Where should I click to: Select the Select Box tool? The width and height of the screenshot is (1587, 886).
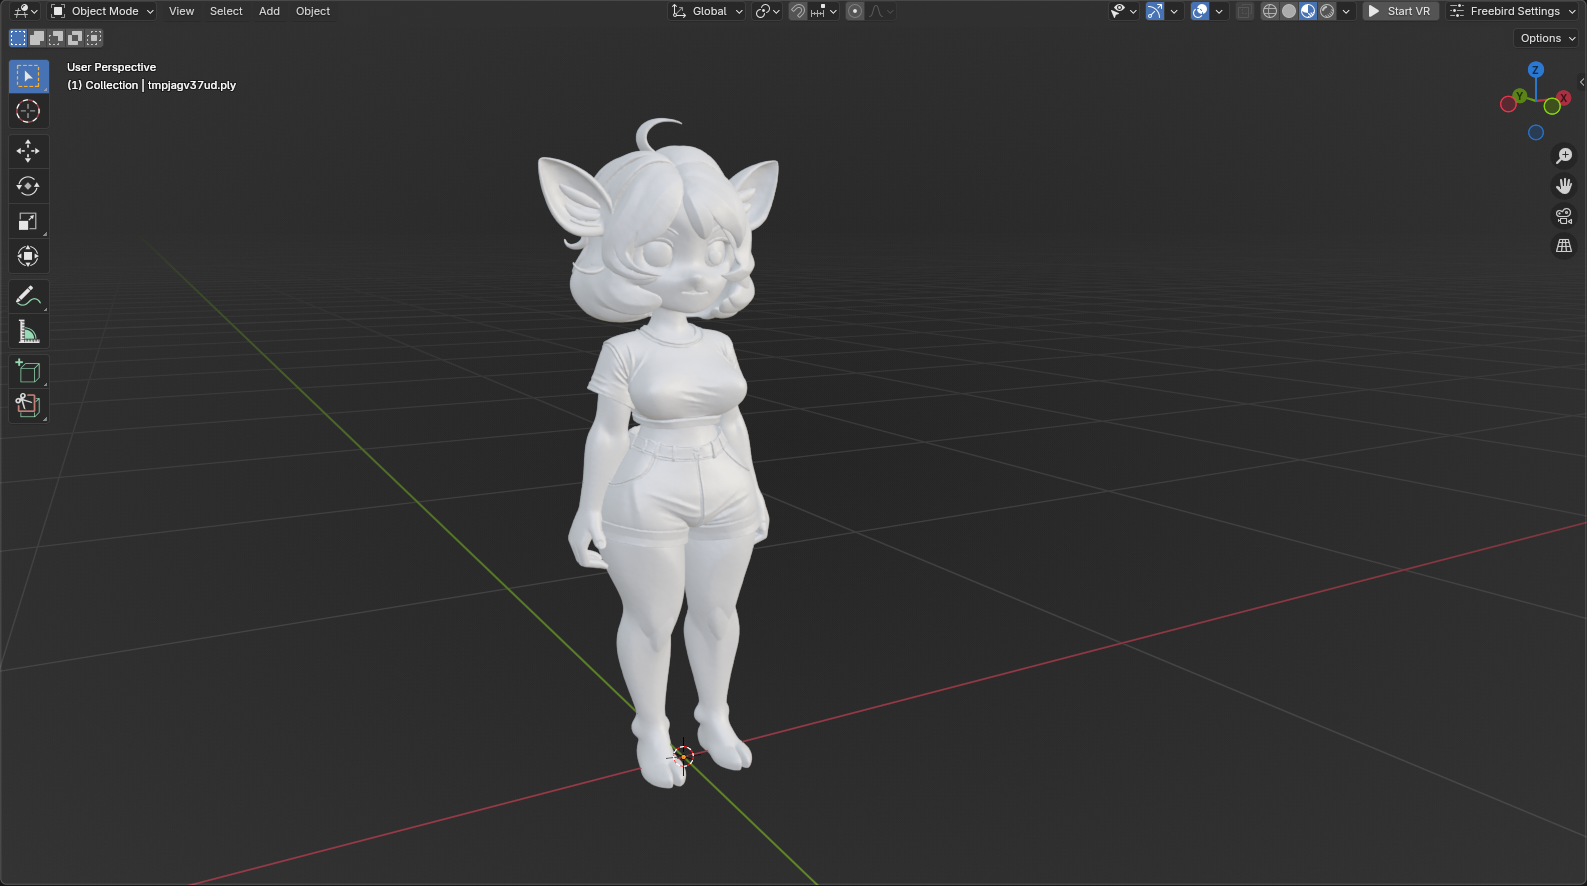click(x=28, y=76)
